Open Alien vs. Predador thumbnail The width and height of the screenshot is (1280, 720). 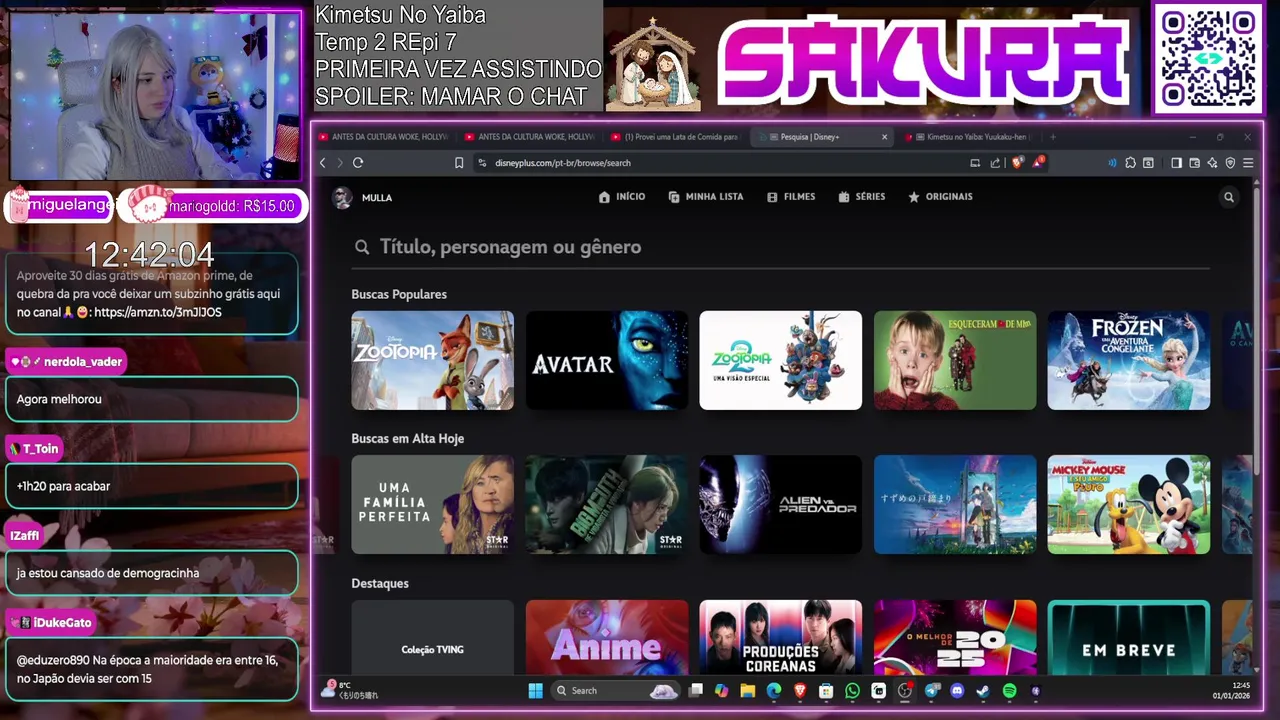click(780, 505)
